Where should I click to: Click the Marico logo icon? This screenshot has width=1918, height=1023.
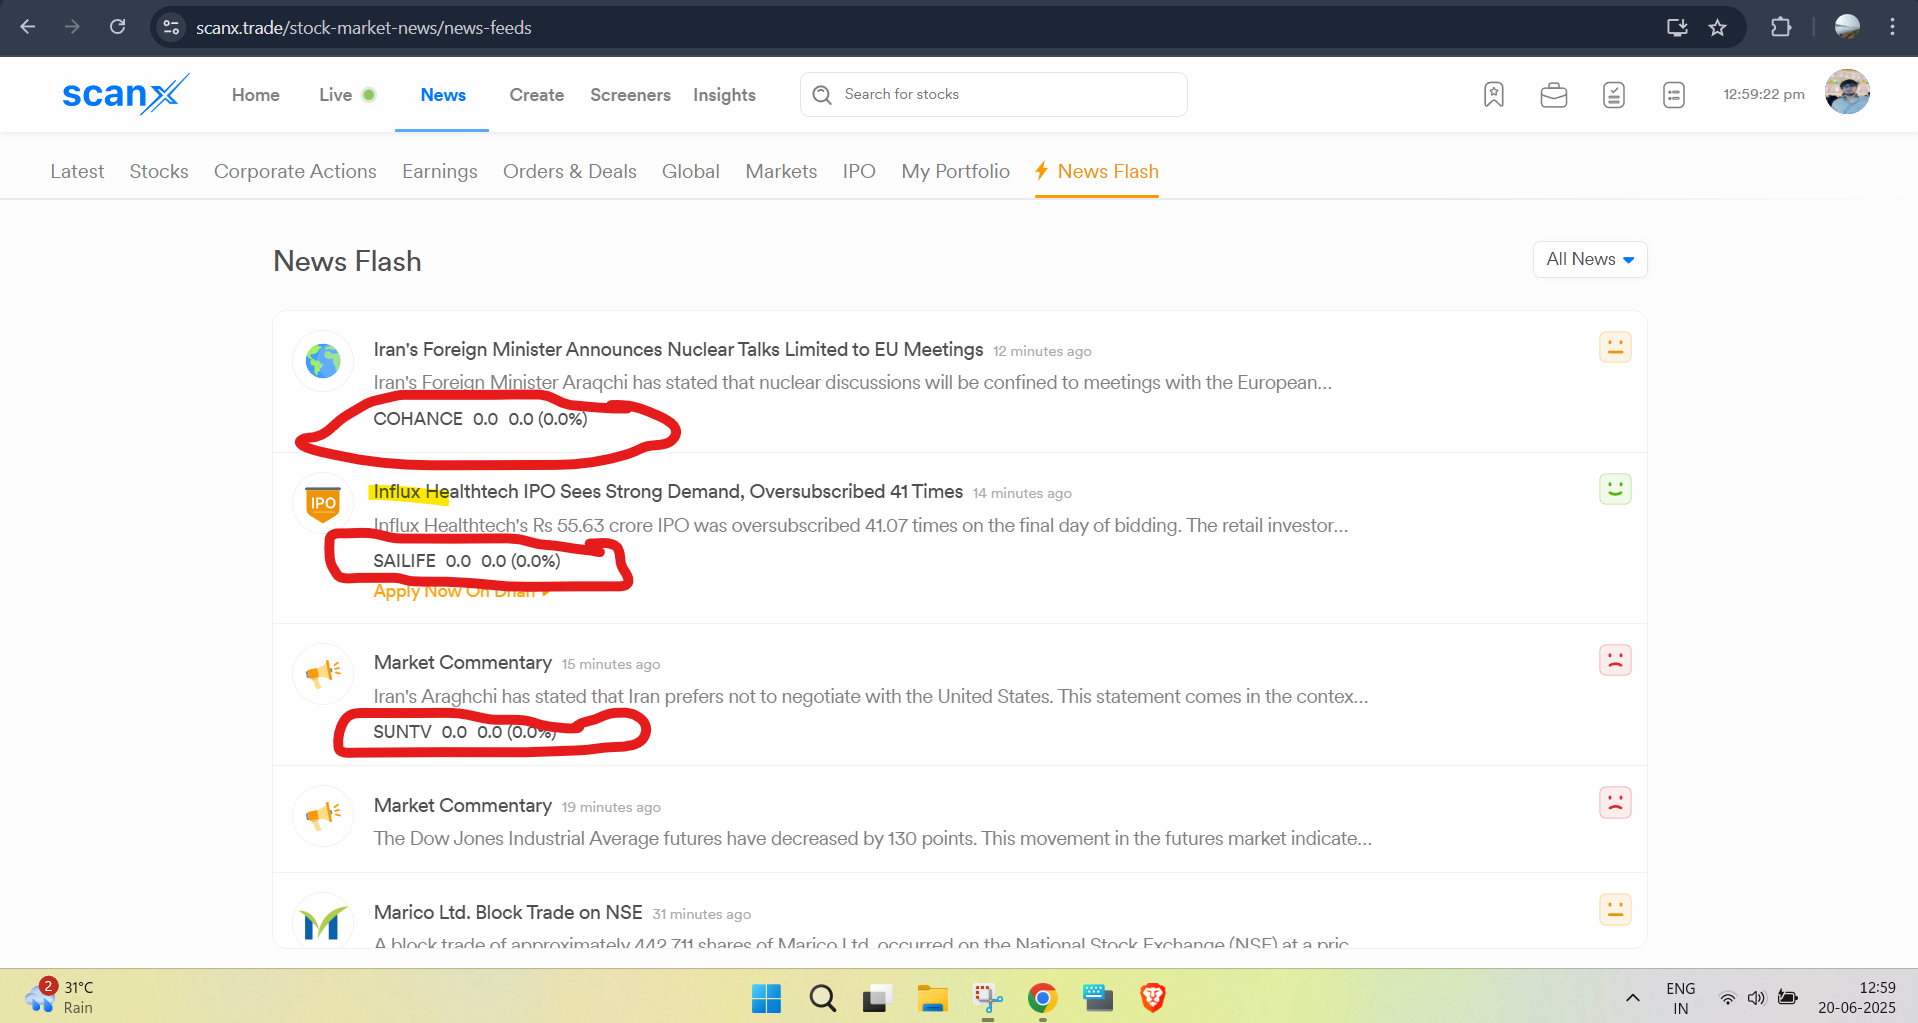[x=323, y=922]
